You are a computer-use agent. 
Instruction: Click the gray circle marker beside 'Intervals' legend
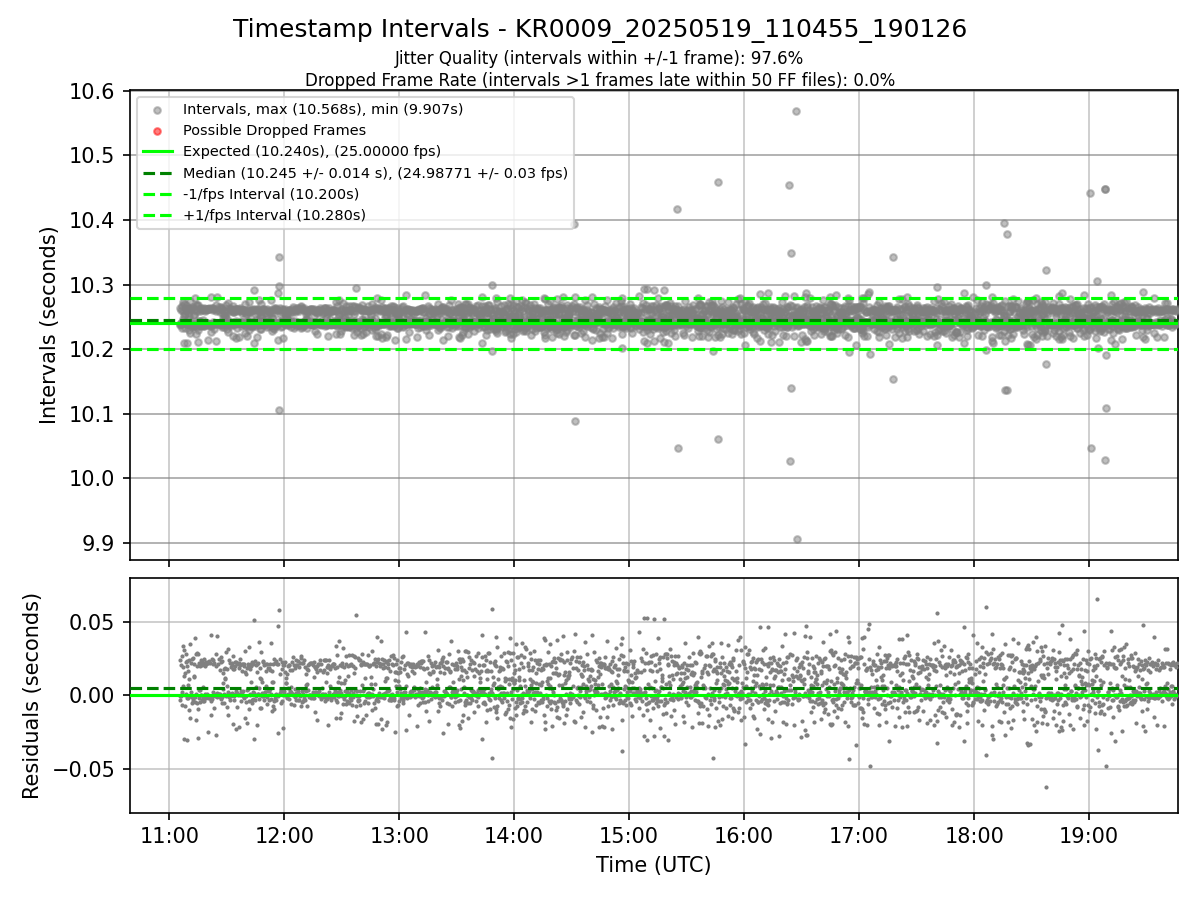157,110
